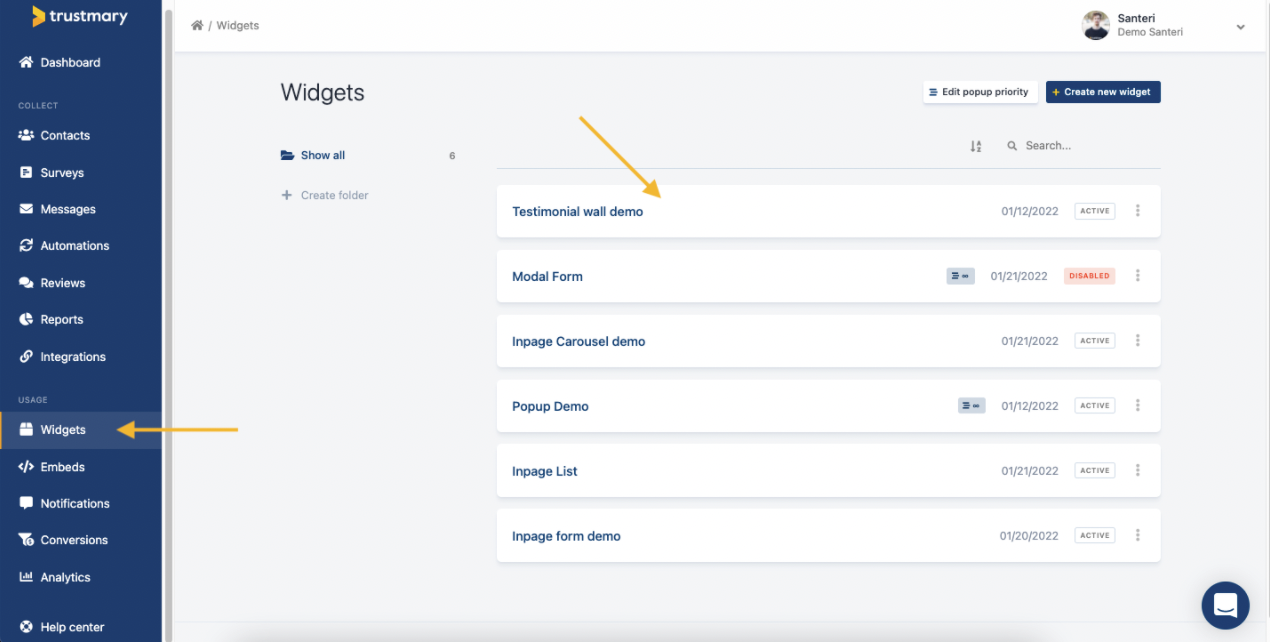Open options menu for Popup Demo
The height and width of the screenshot is (642, 1270).
(1138, 406)
